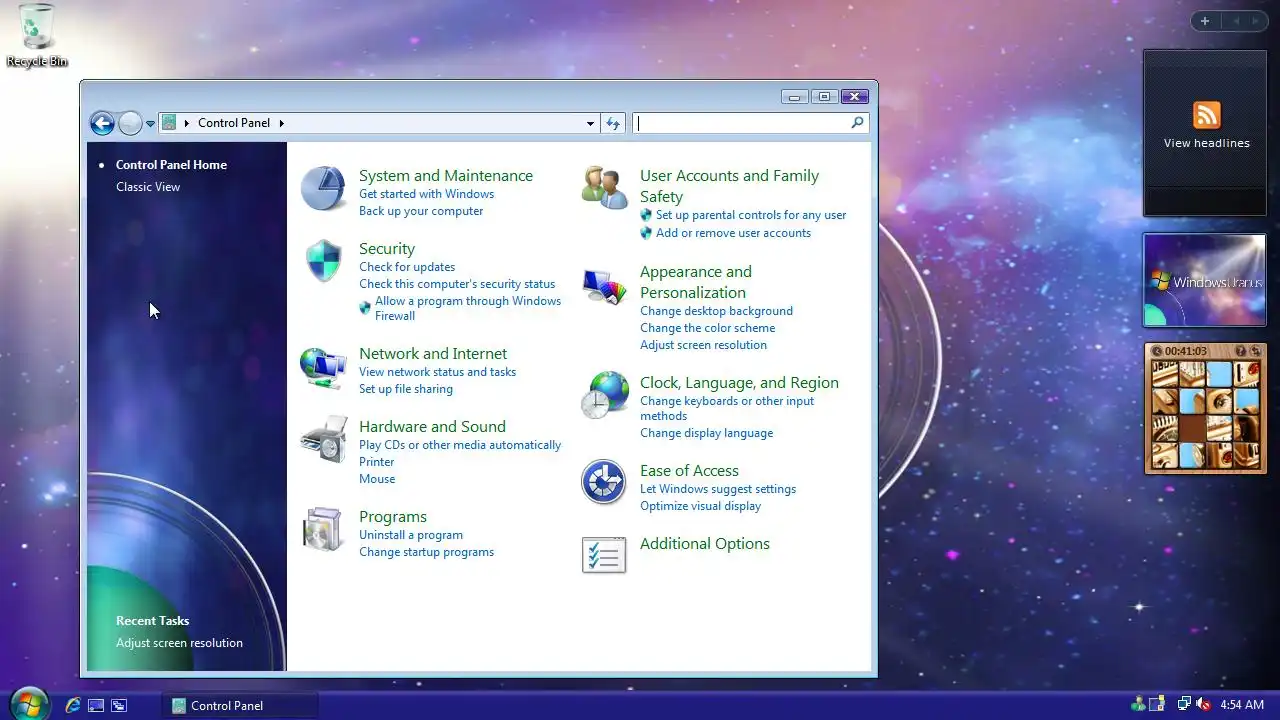Click Change display language
Screen dimensions: 1280x720
click(x=706, y=433)
